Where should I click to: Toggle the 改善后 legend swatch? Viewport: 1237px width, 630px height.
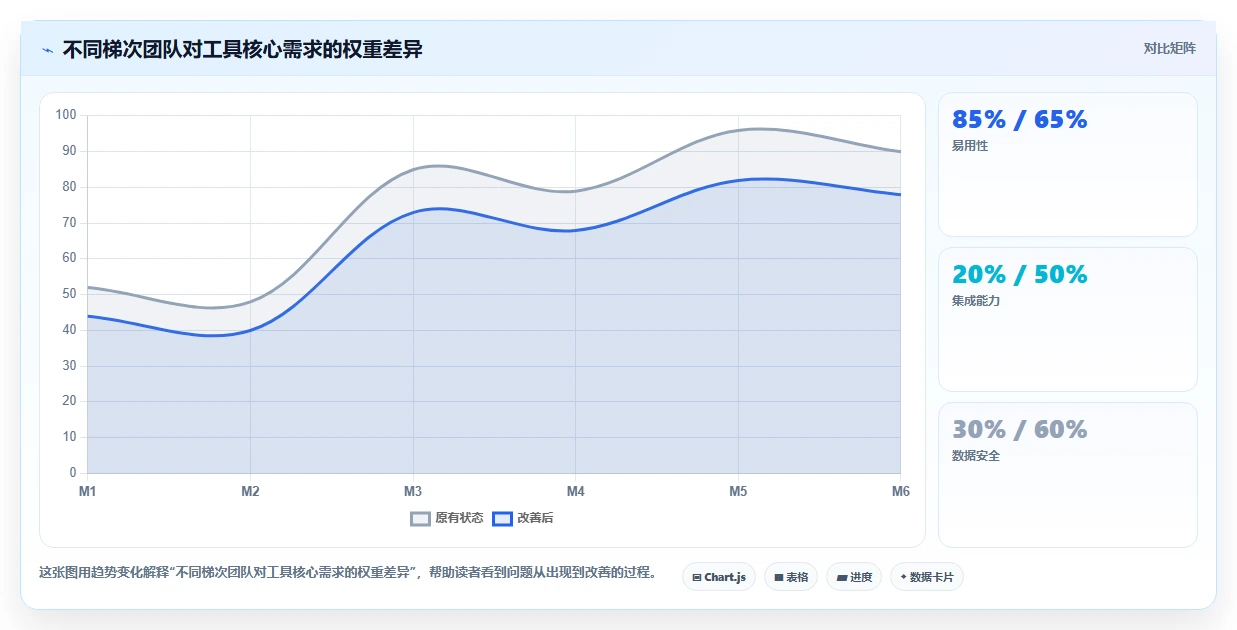pyautogui.click(x=502, y=518)
